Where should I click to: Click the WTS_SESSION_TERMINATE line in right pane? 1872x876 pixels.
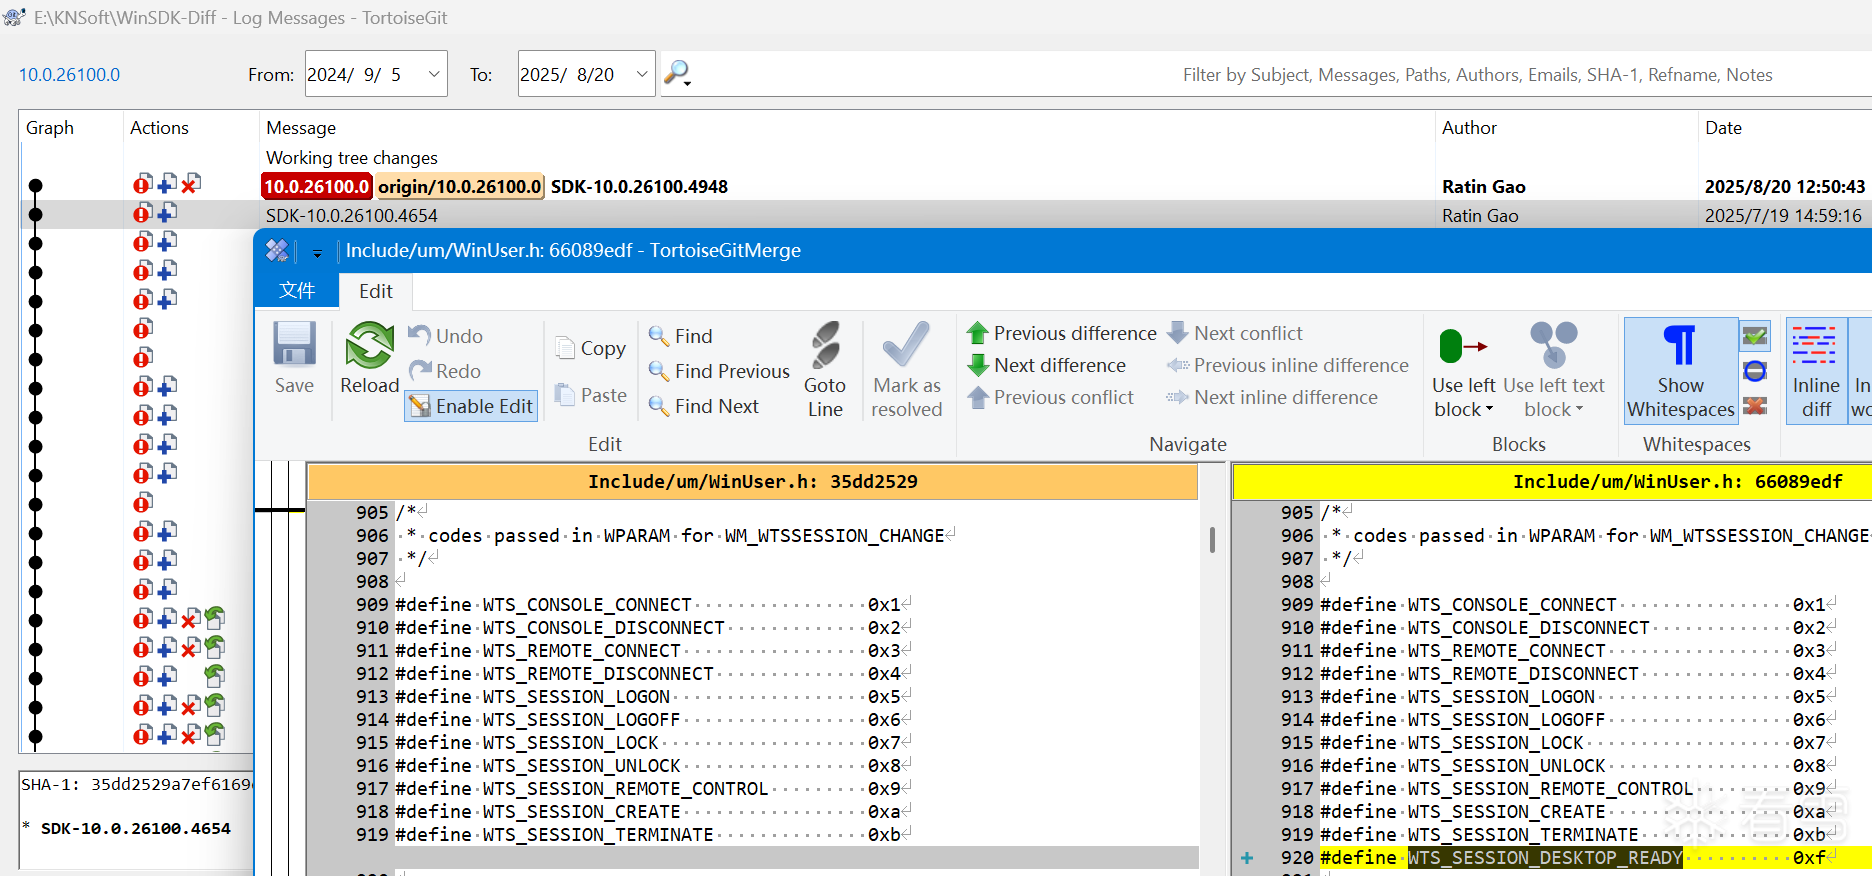[x=1579, y=835]
